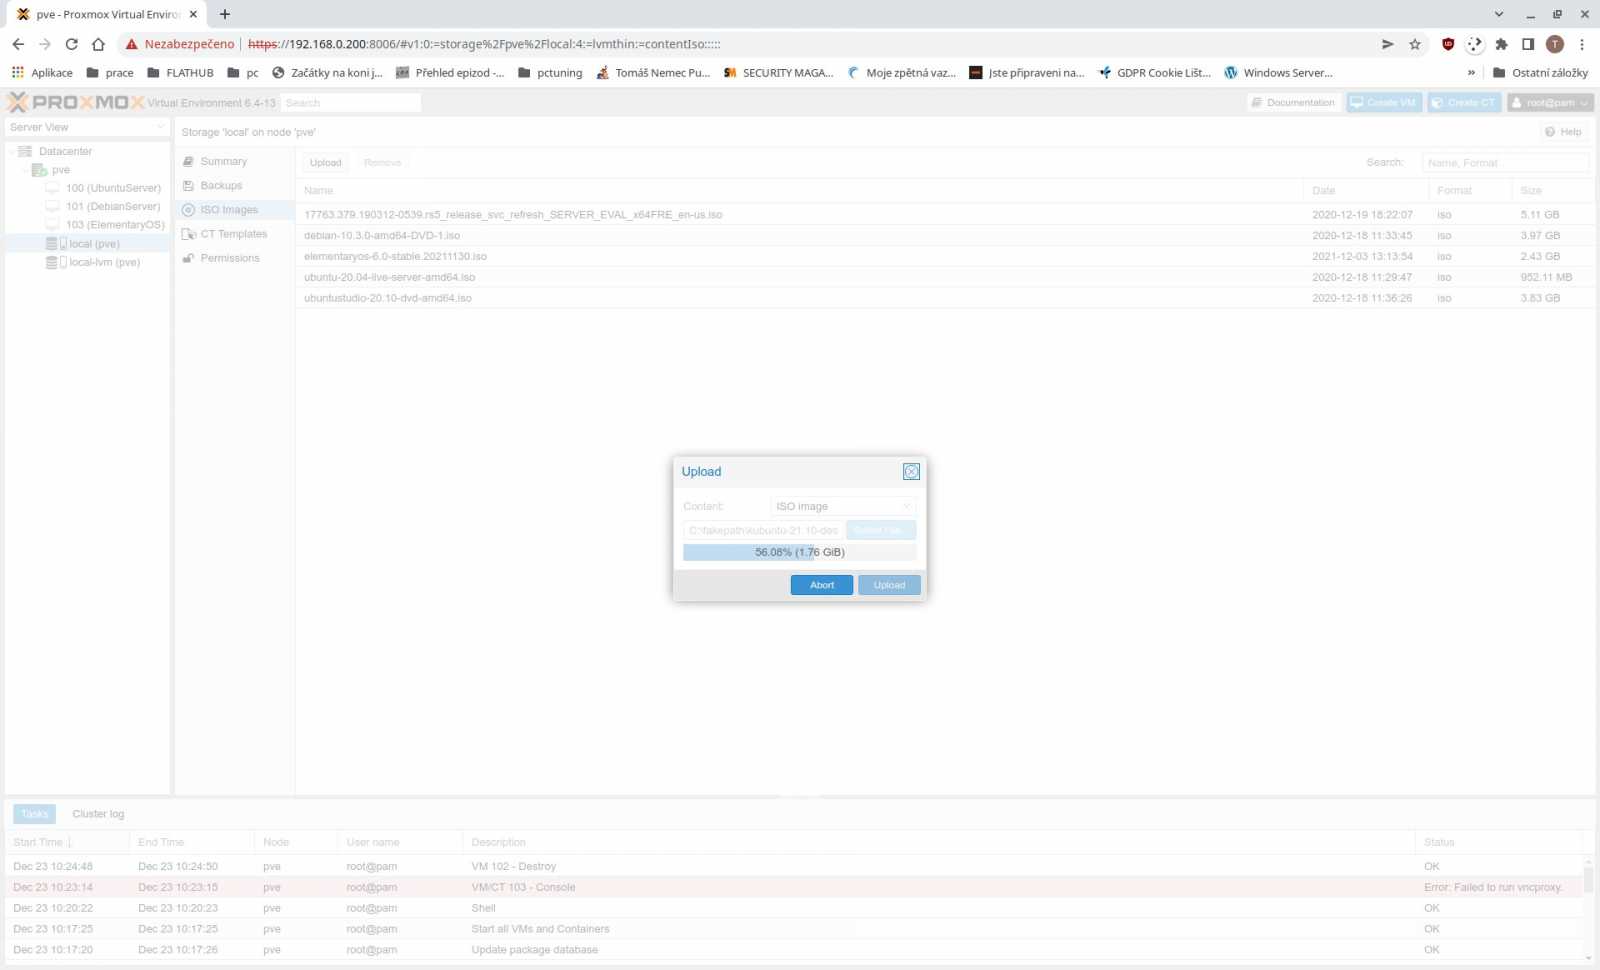Open a new browser tab

click(x=225, y=14)
